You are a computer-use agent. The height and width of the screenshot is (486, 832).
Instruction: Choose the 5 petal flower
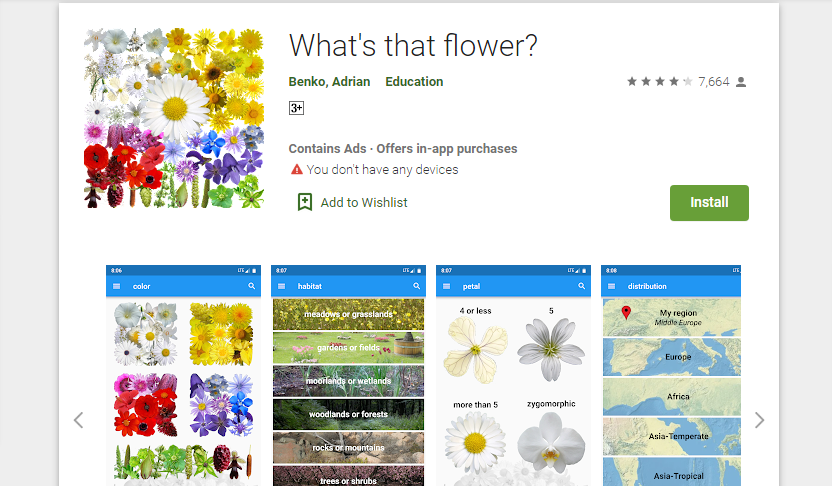click(x=551, y=349)
